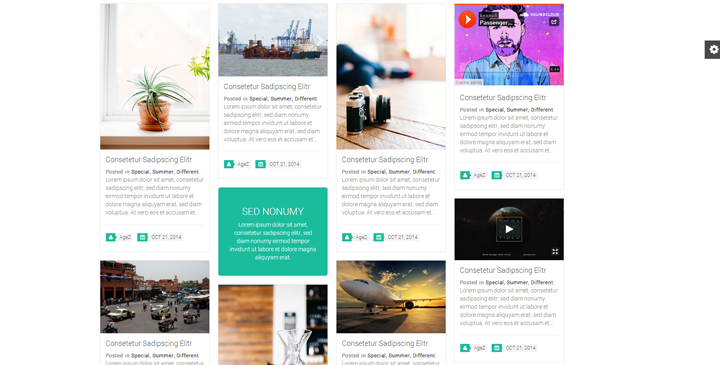Viewport: 720px width, 365px height.
Task: Open the street market photo
Action: pyautogui.click(x=155, y=297)
